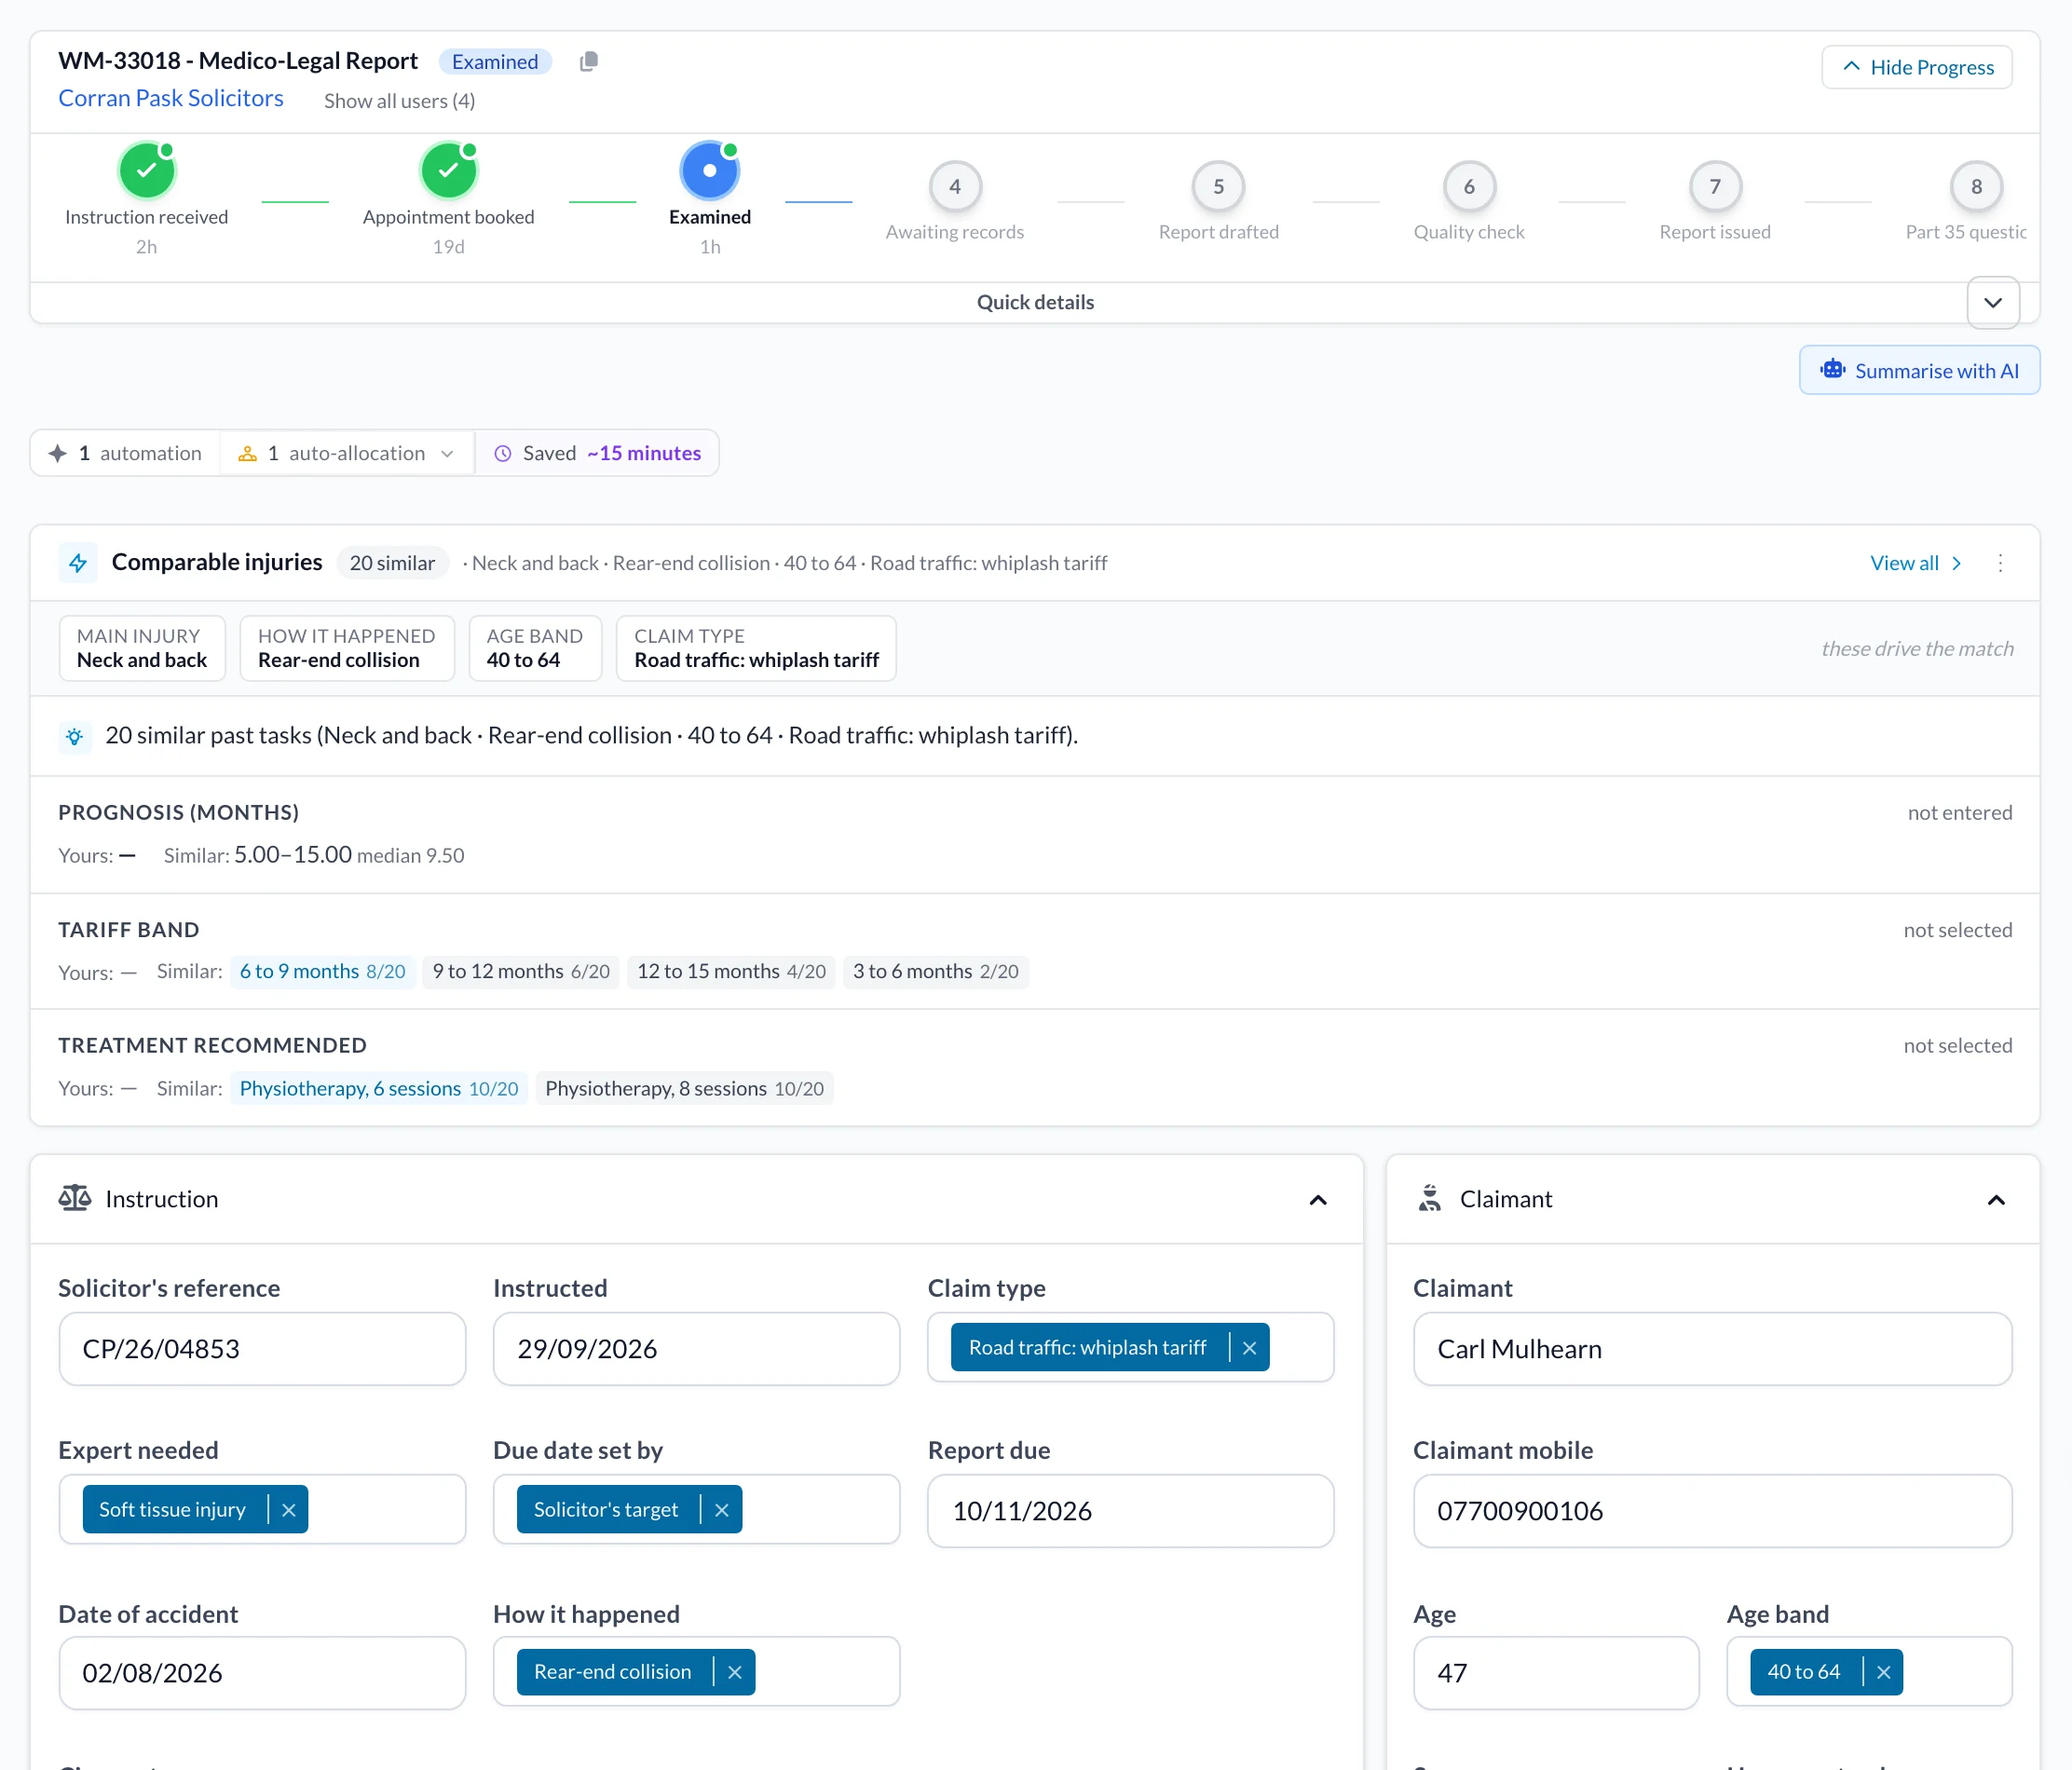
Task: Open the Corran Pask Solicitors link
Action: [x=171, y=98]
